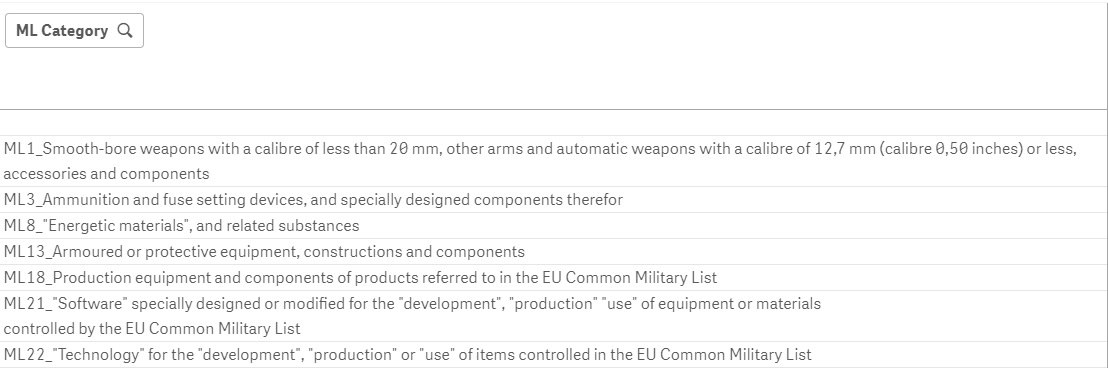Click the 'ML Category' label text
This screenshot has height=375, width=1108.
[61, 30]
